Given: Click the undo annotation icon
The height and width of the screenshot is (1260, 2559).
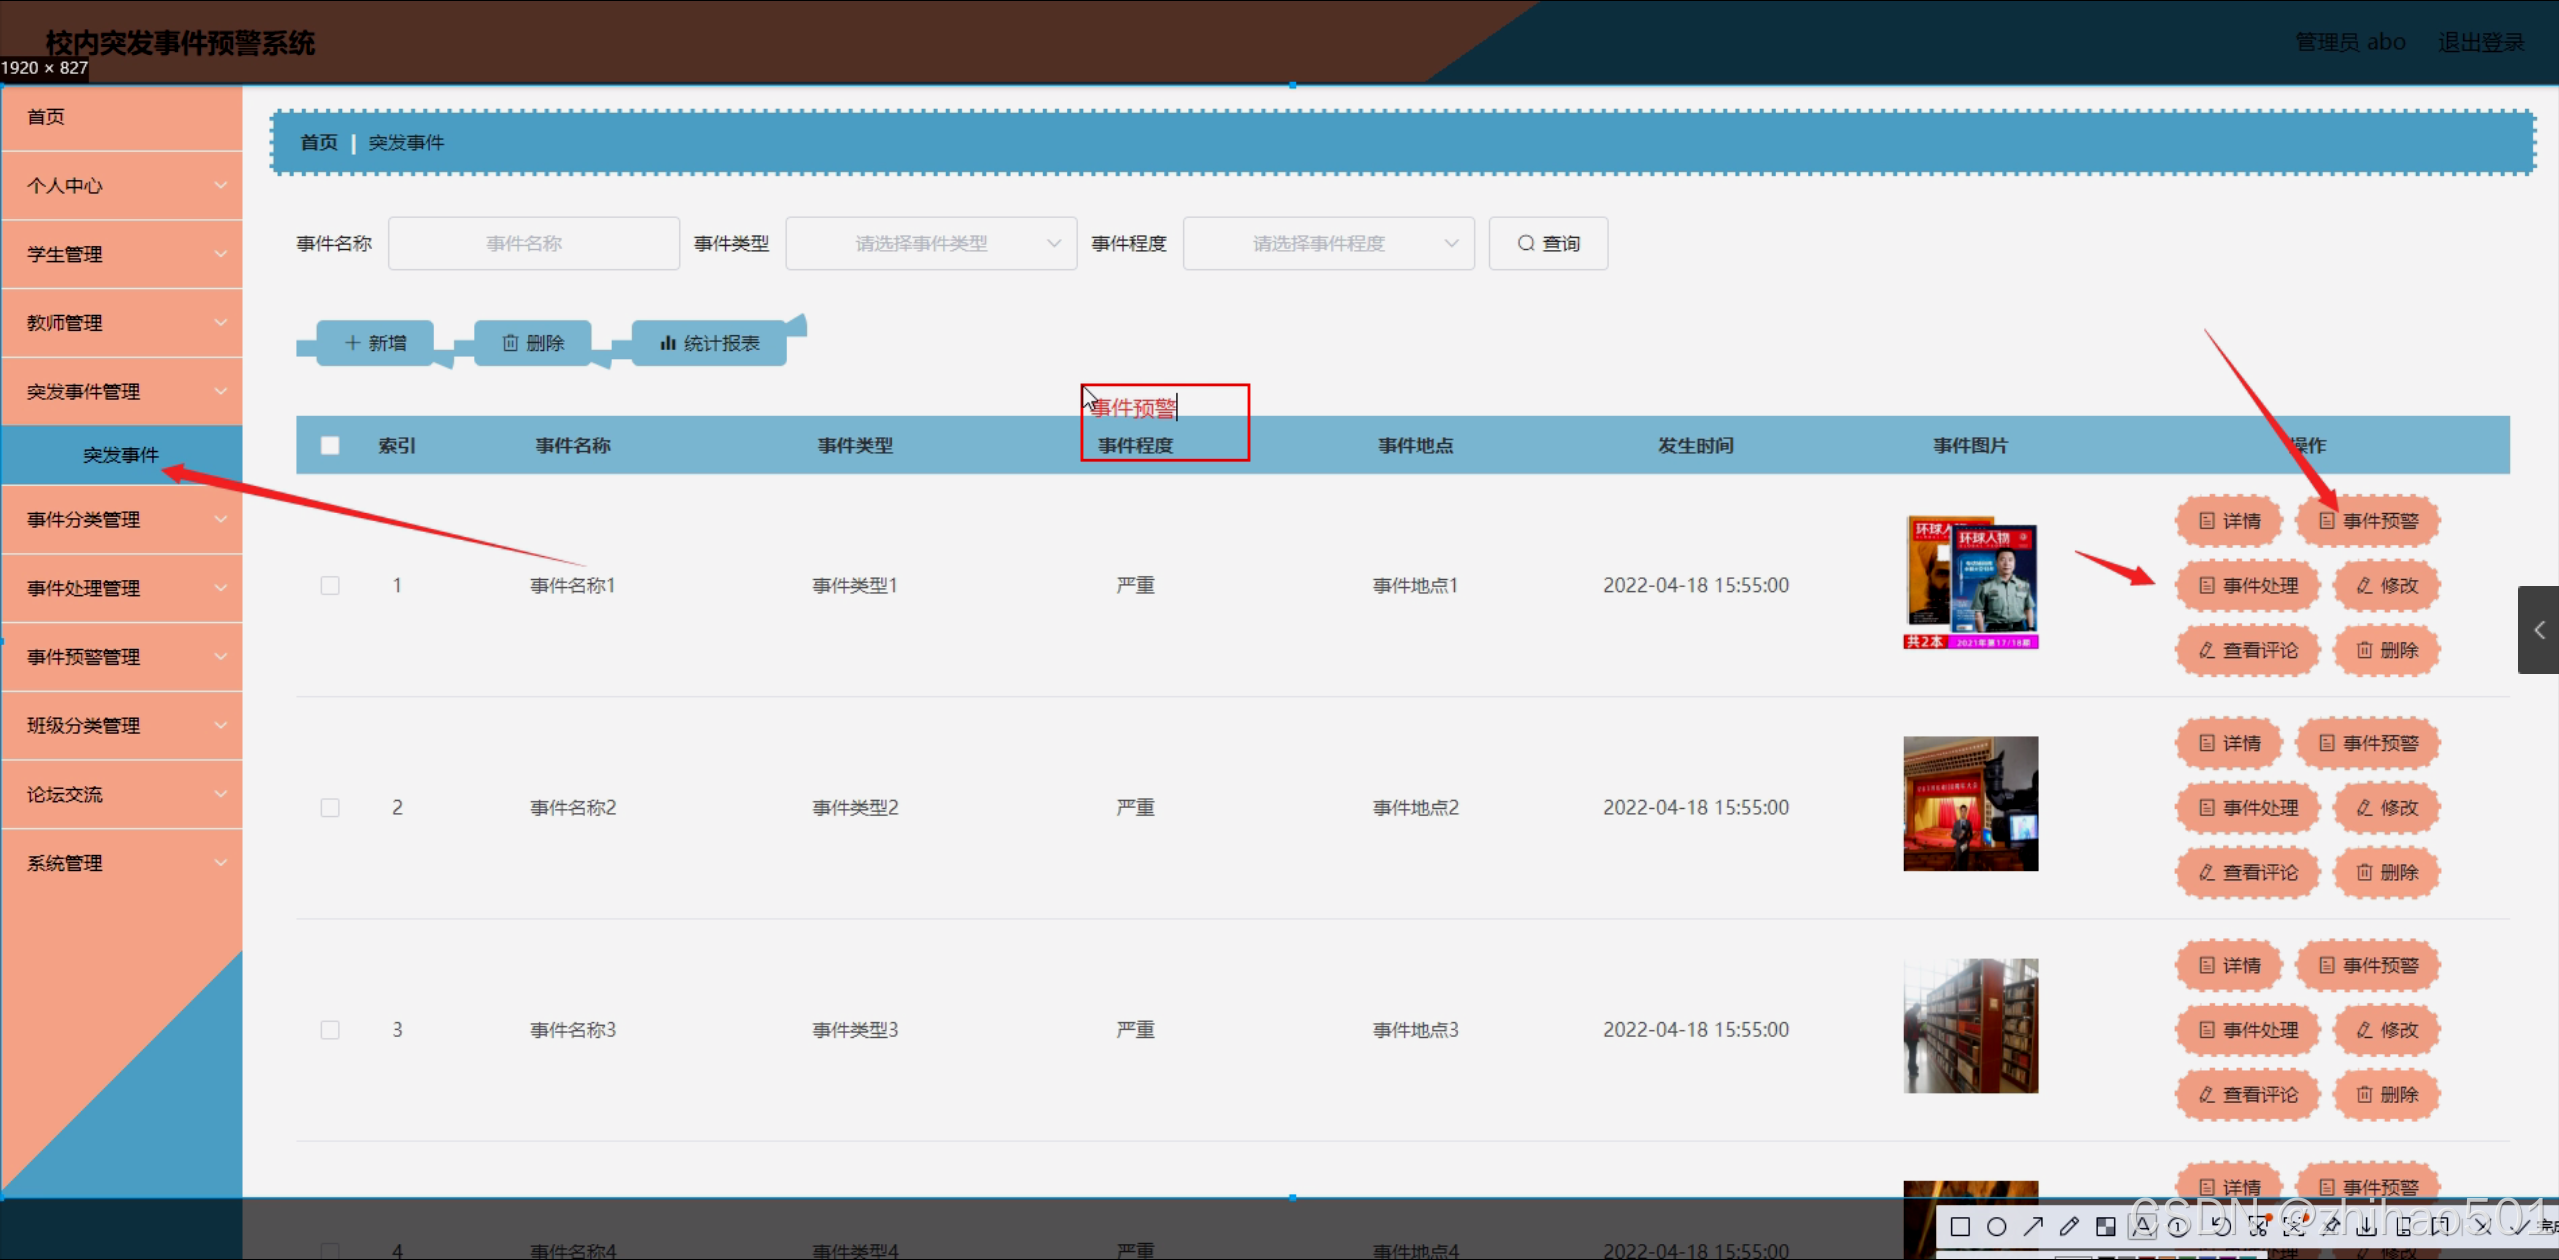Looking at the screenshot, I should [2221, 1227].
